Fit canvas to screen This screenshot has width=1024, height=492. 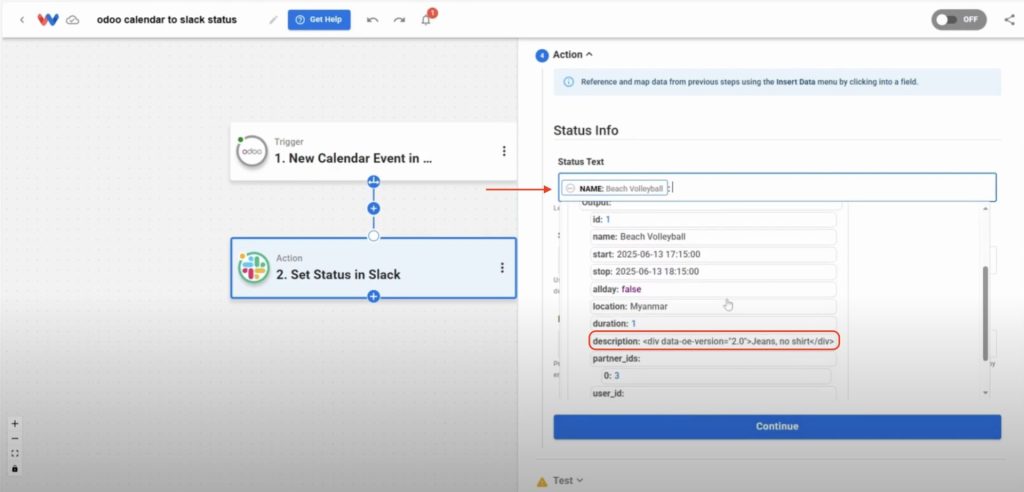click(x=15, y=453)
